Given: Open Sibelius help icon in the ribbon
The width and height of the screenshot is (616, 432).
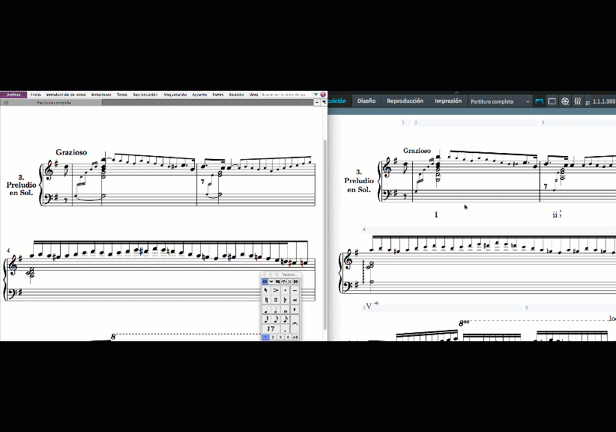Looking at the screenshot, I should click(323, 95).
